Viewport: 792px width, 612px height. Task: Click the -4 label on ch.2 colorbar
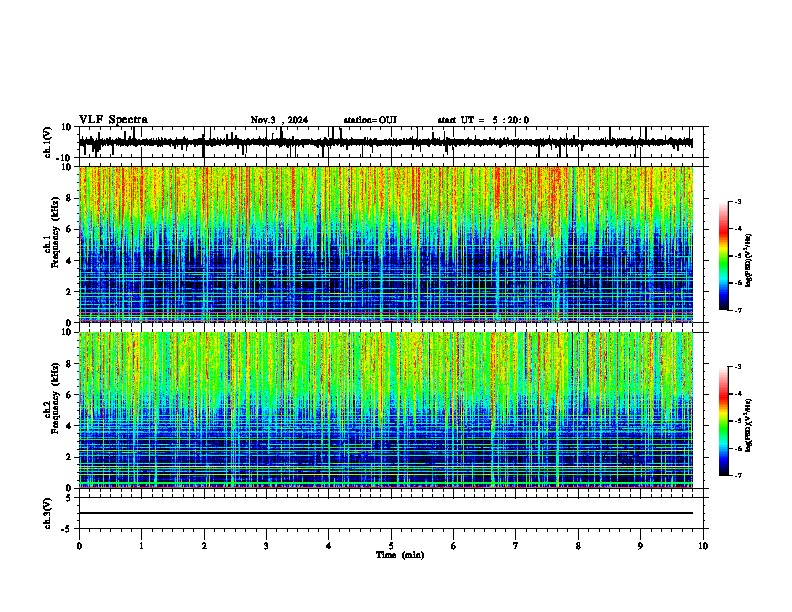737,394
